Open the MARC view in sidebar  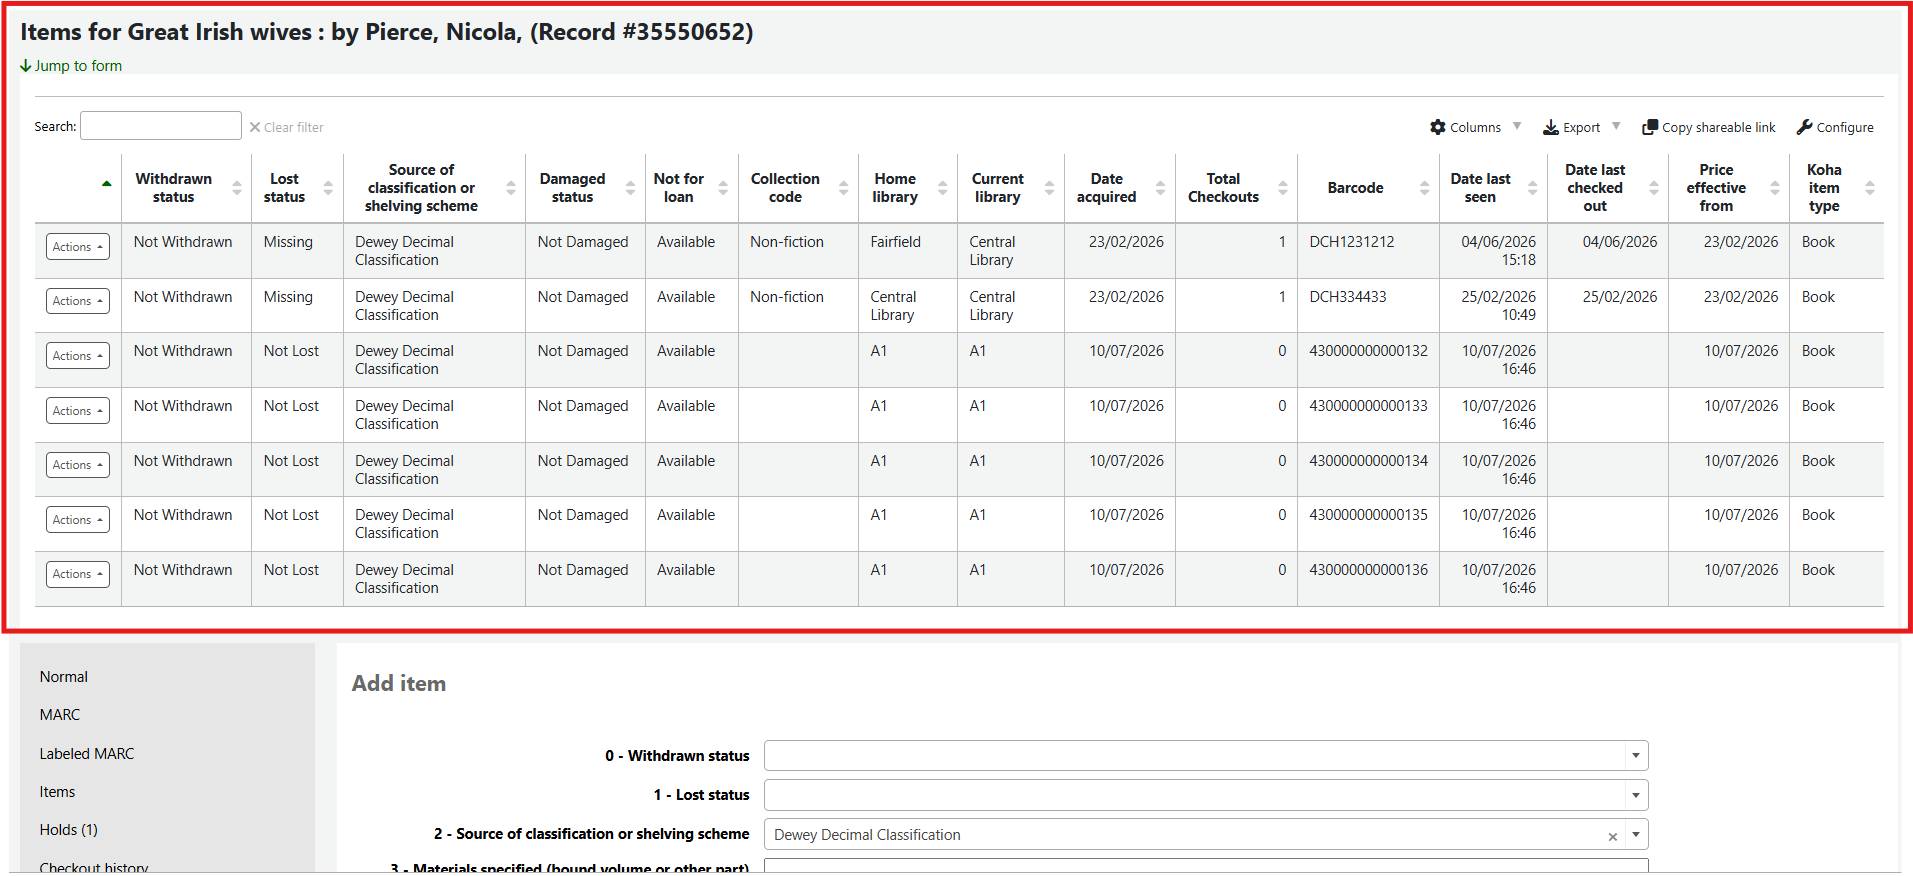point(60,715)
